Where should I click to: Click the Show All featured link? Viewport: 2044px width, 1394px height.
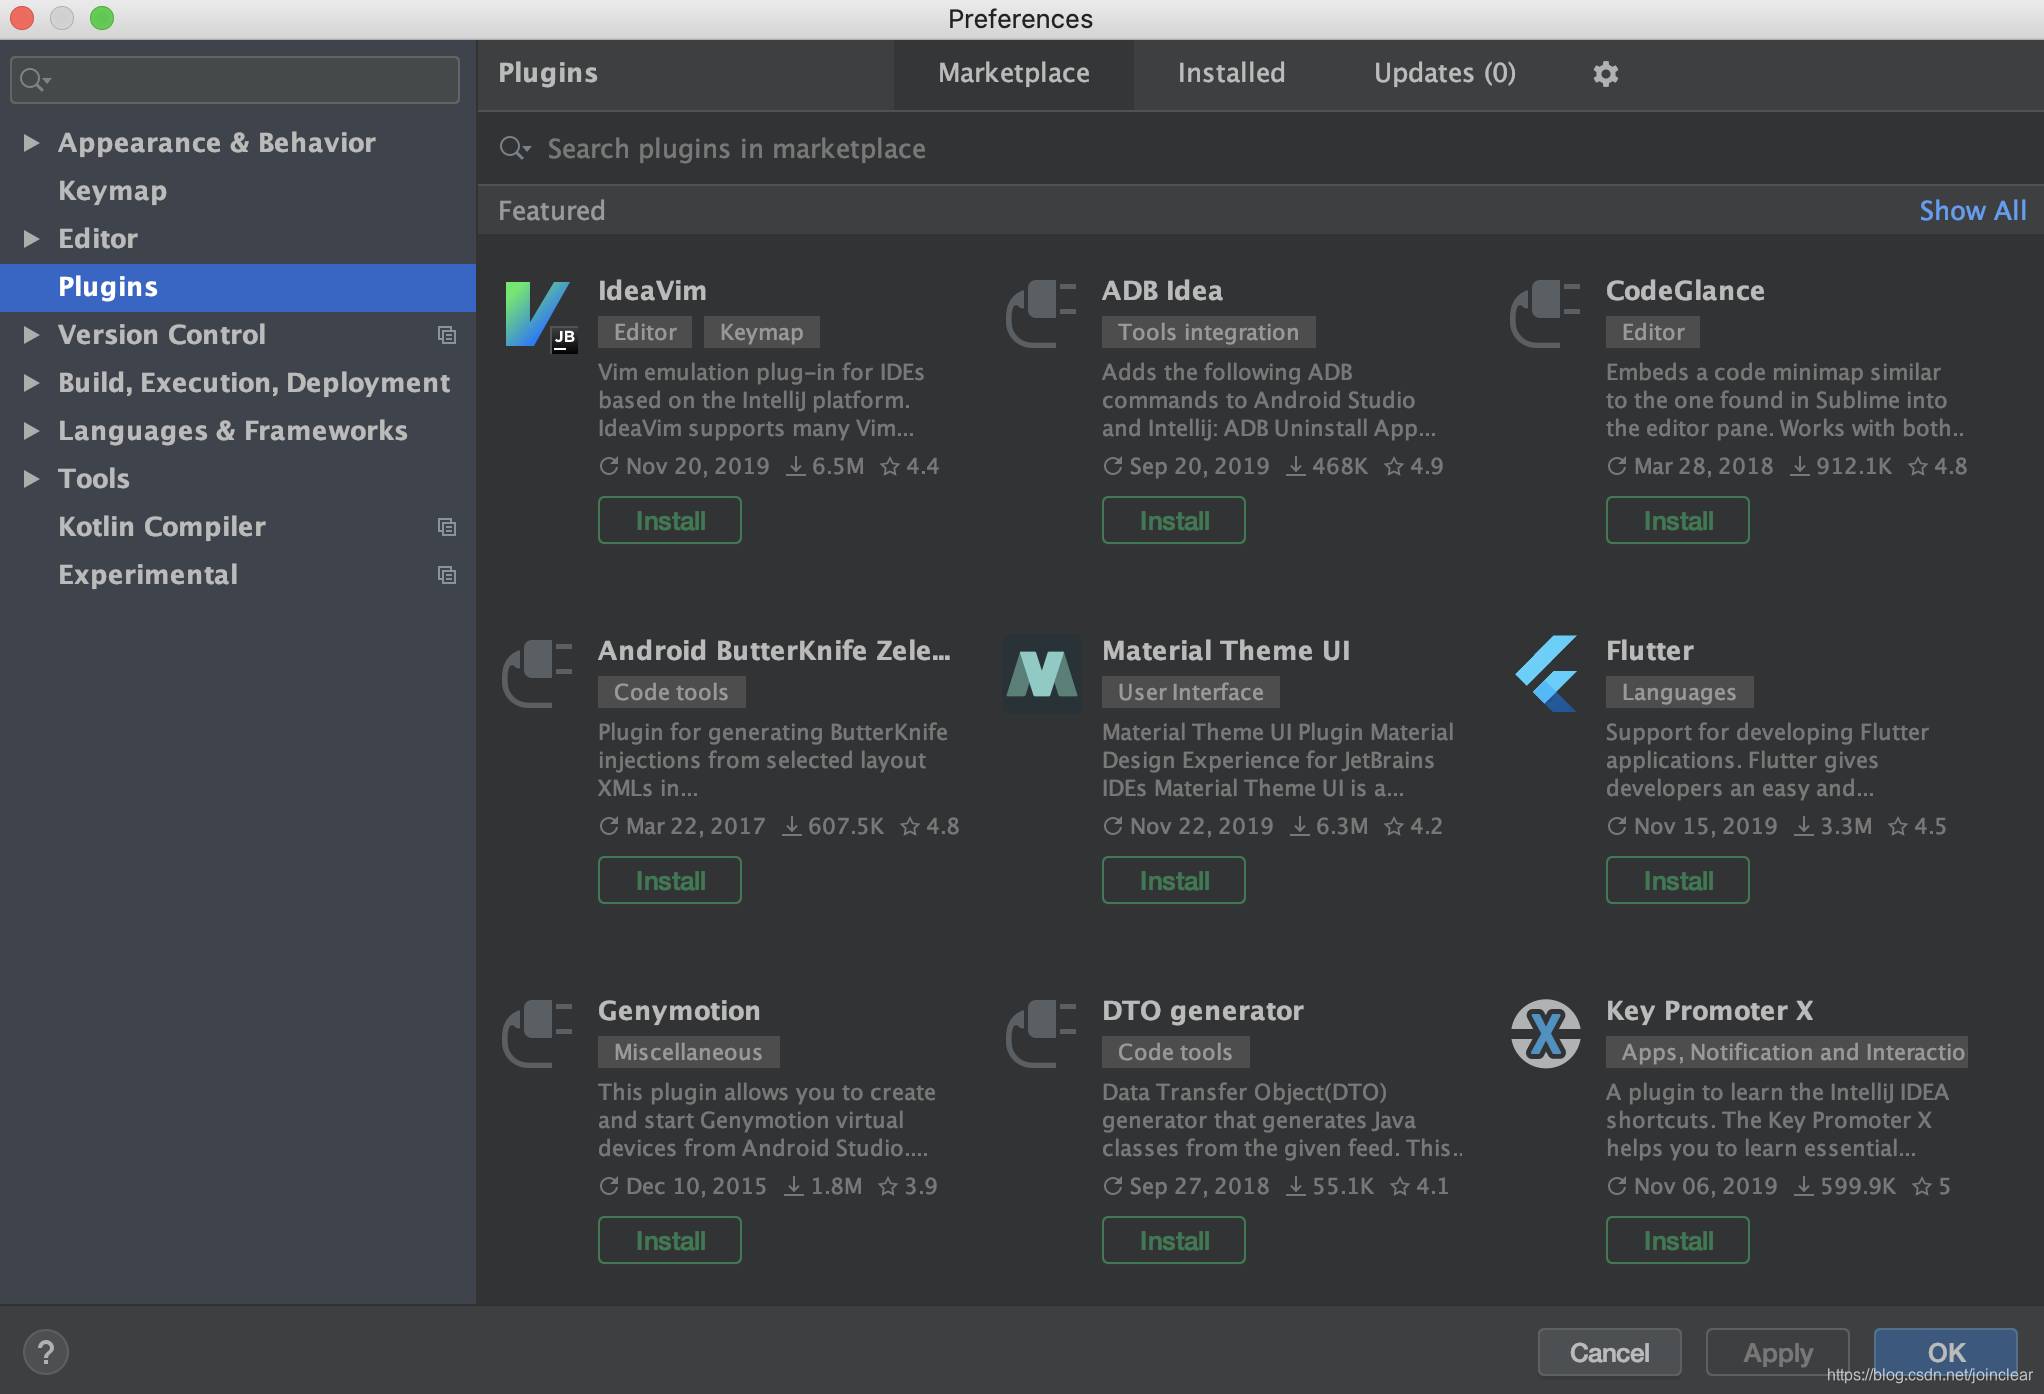pos(1972,211)
